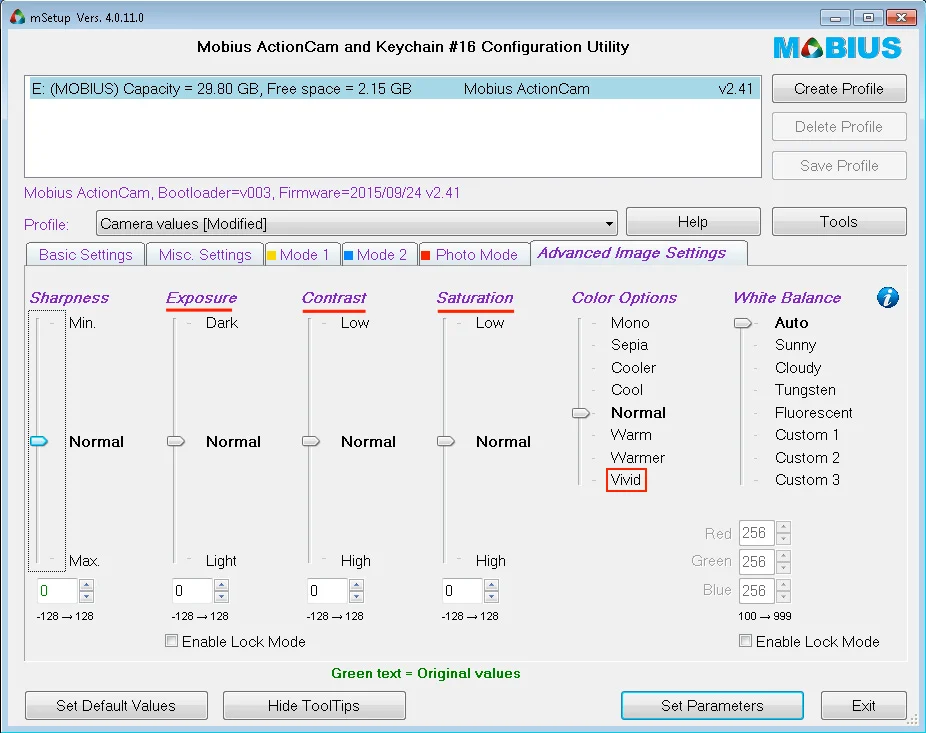
Task: Click the blue info icon beside White Balance
Action: 888,297
